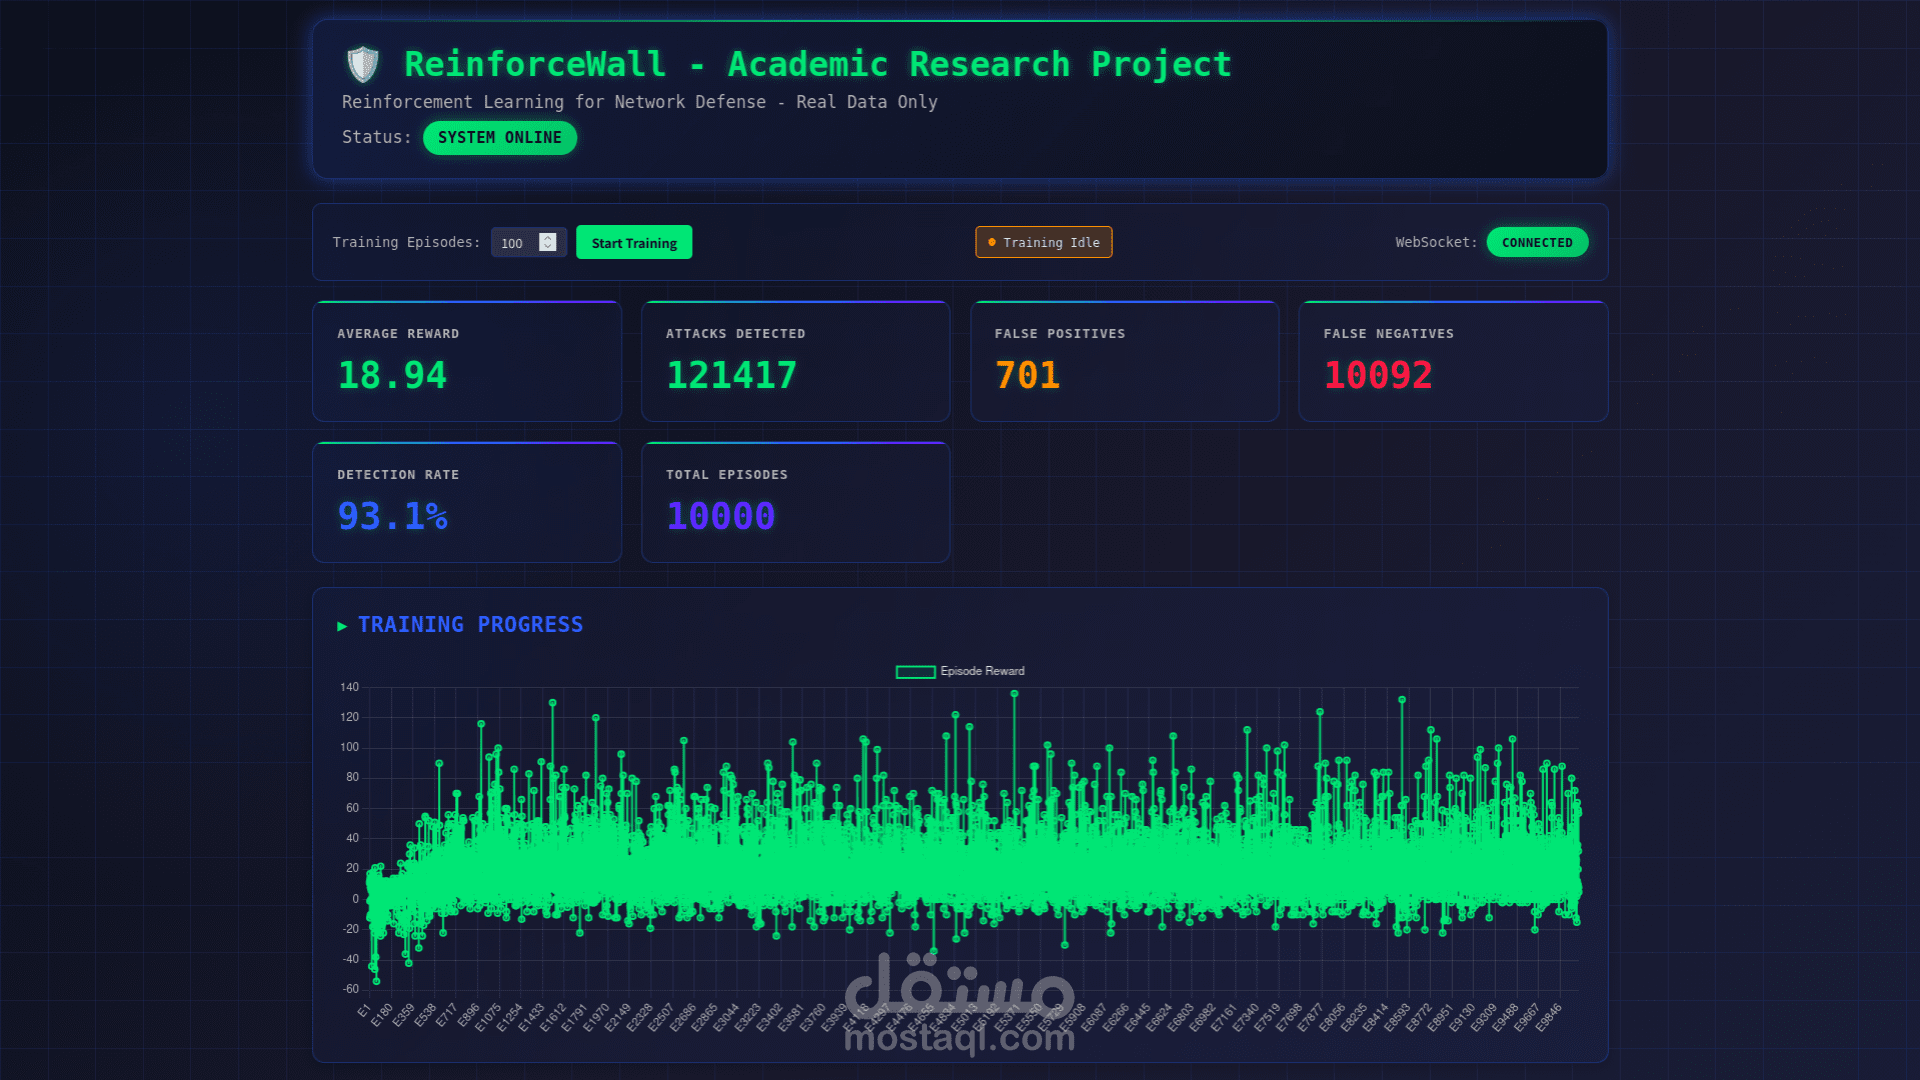This screenshot has width=1920, height=1080.
Task: Click the Training Idle status indicator
Action: coord(1043,242)
